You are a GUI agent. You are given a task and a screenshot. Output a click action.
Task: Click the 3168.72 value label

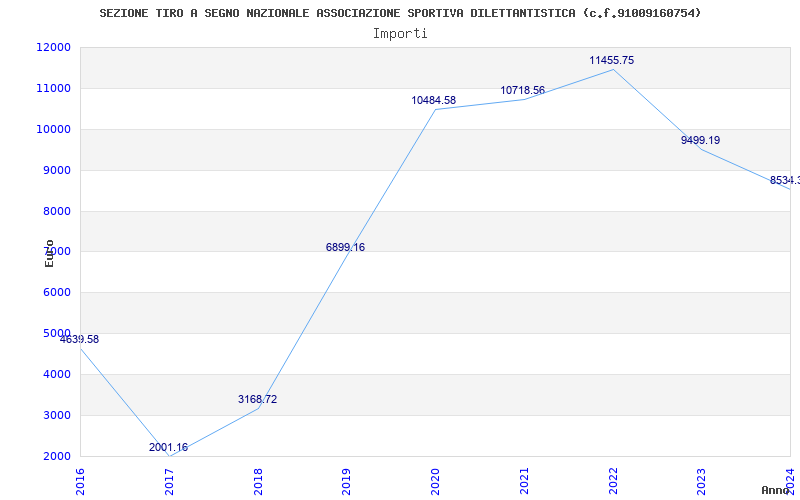257,399
